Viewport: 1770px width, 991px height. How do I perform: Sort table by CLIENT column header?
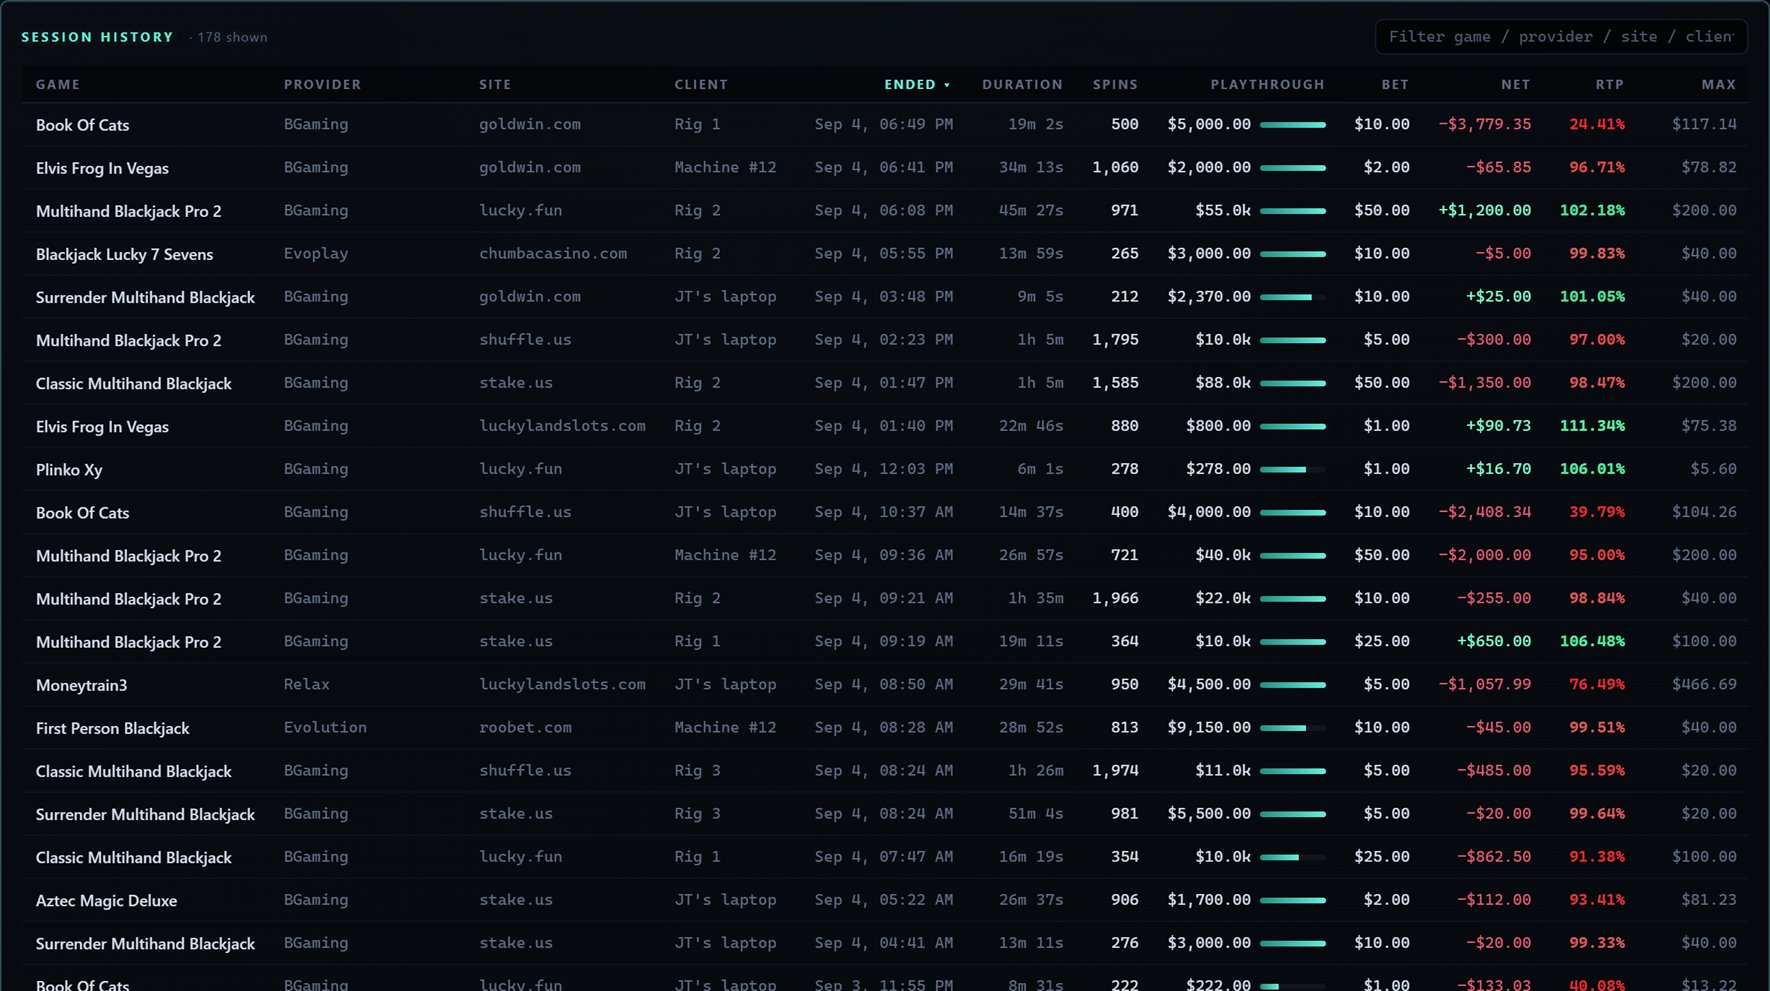click(x=701, y=85)
